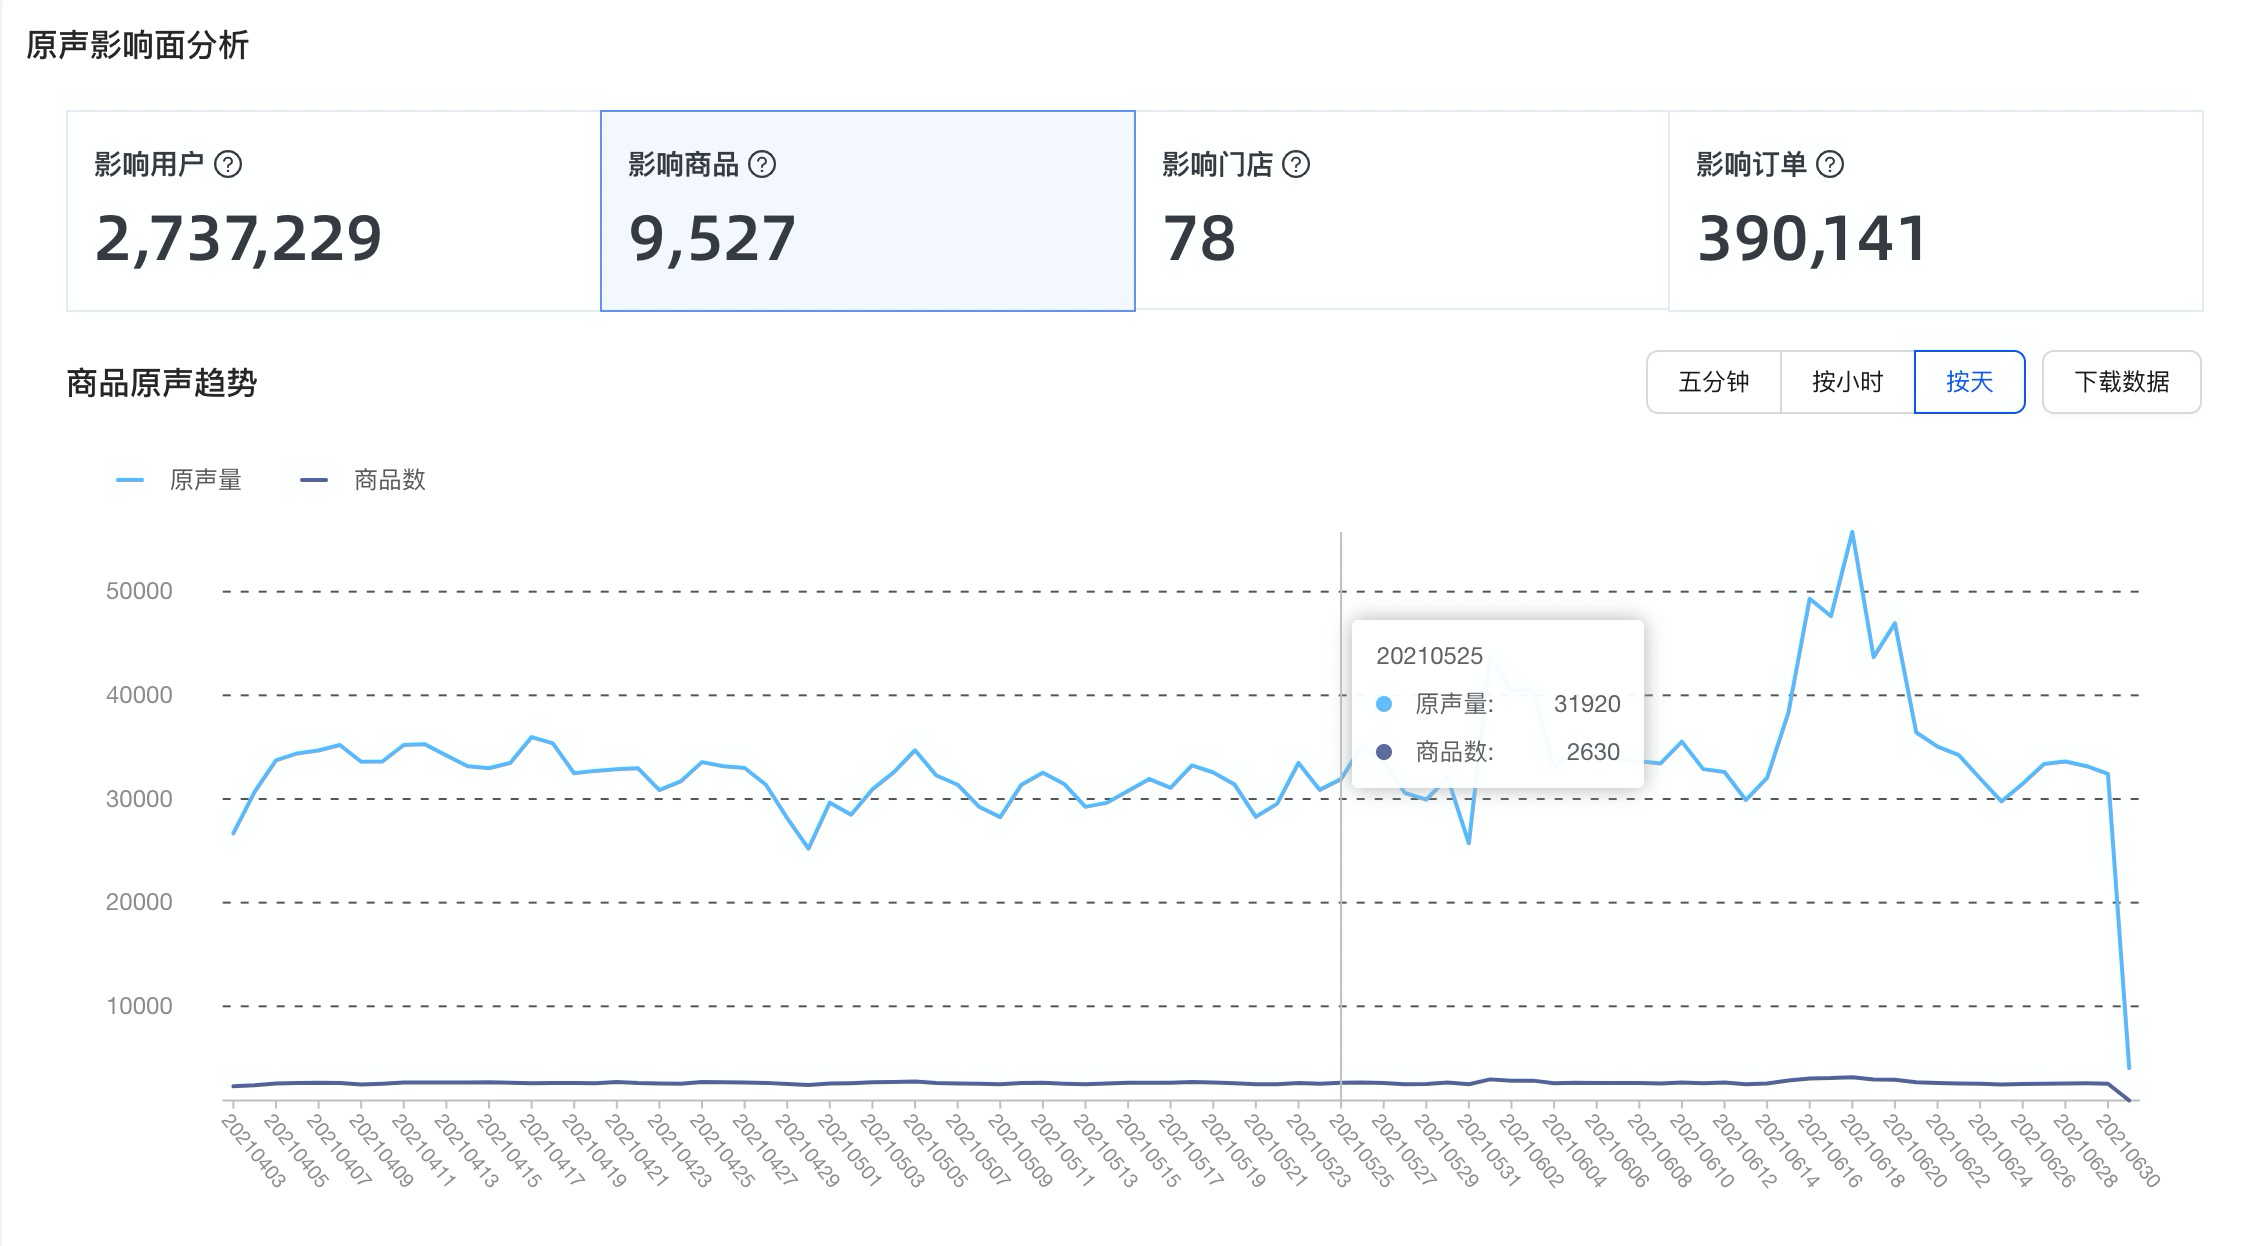Click the 下载数据 button
The width and height of the screenshot is (2254, 1246).
coord(2122,382)
